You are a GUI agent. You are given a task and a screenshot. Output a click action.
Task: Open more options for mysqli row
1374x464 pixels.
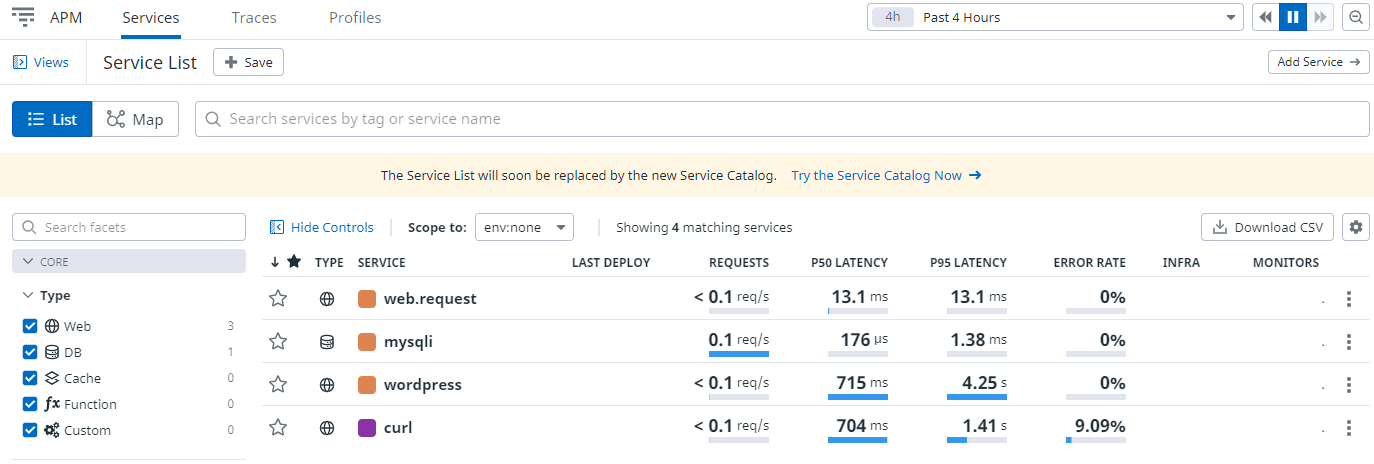click(1349, 342)
